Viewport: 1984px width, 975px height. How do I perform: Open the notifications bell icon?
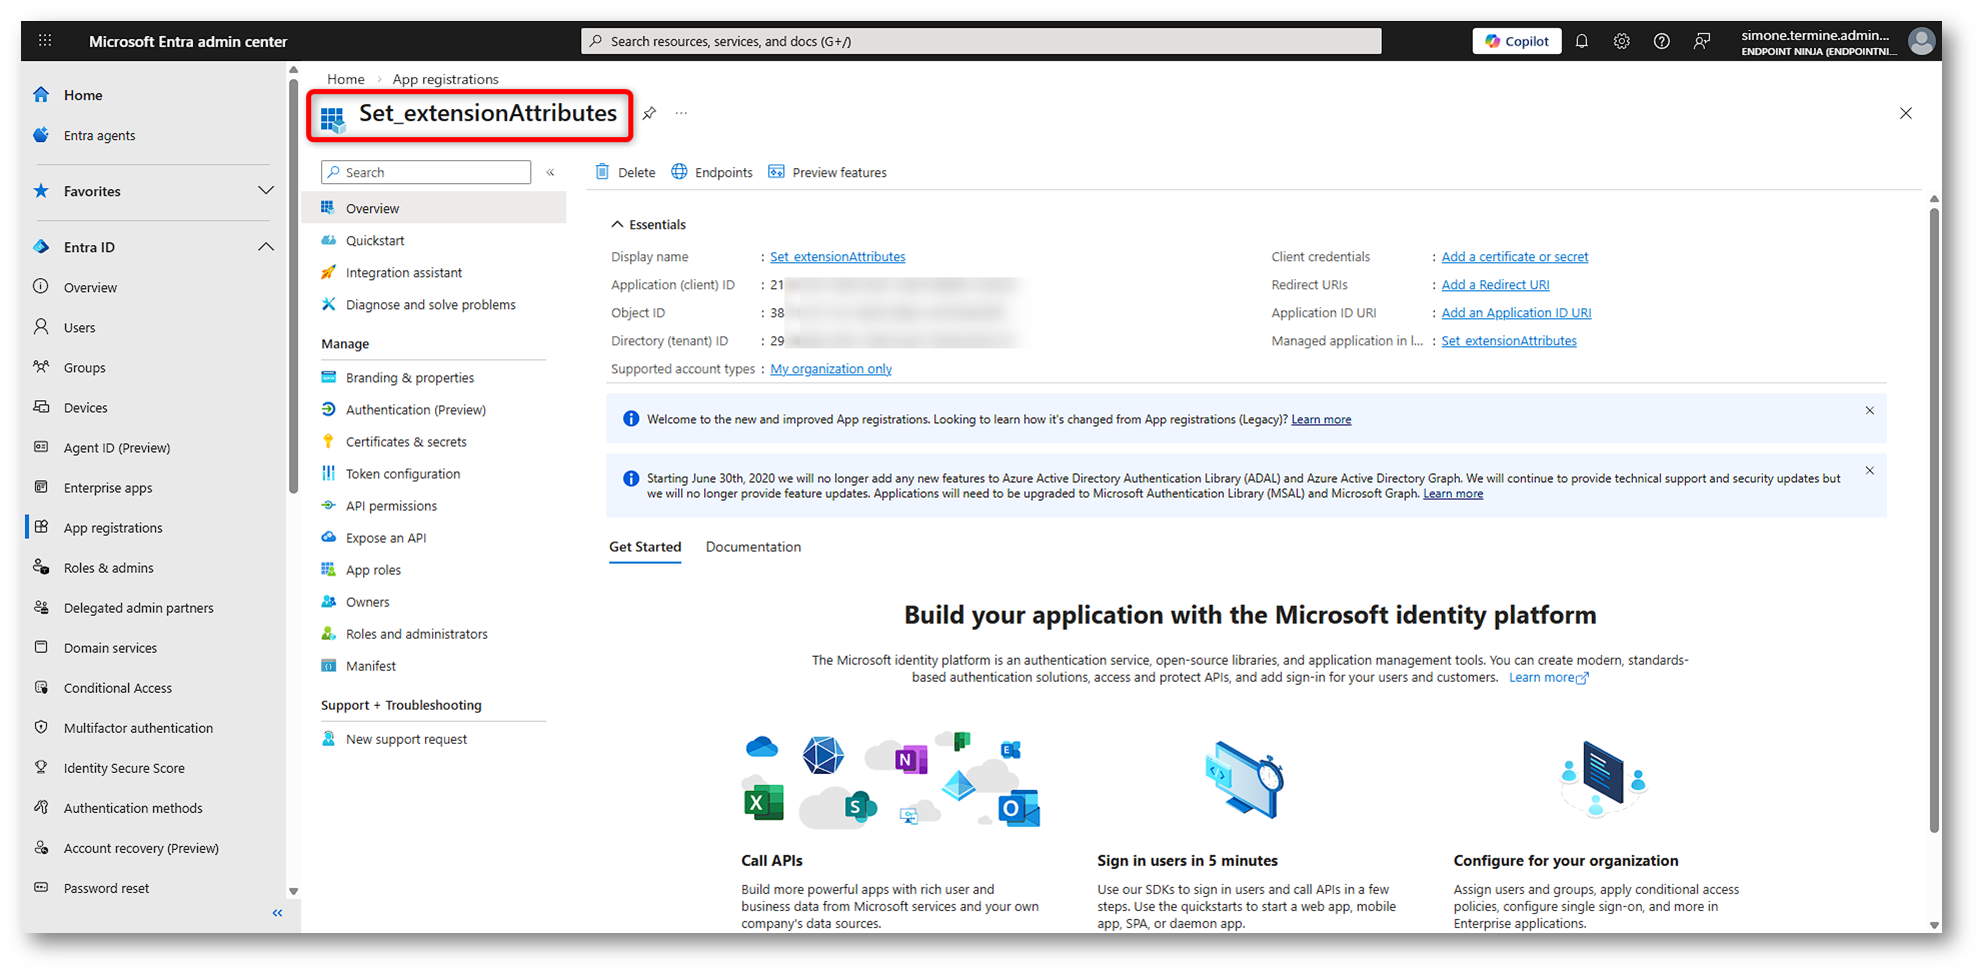1582,41
